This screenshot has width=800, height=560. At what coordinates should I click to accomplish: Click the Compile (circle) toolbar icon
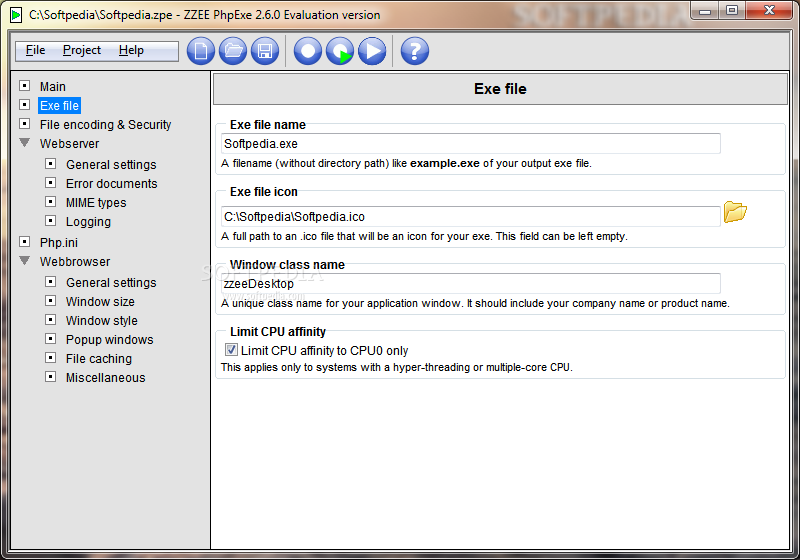coord(308,51)
